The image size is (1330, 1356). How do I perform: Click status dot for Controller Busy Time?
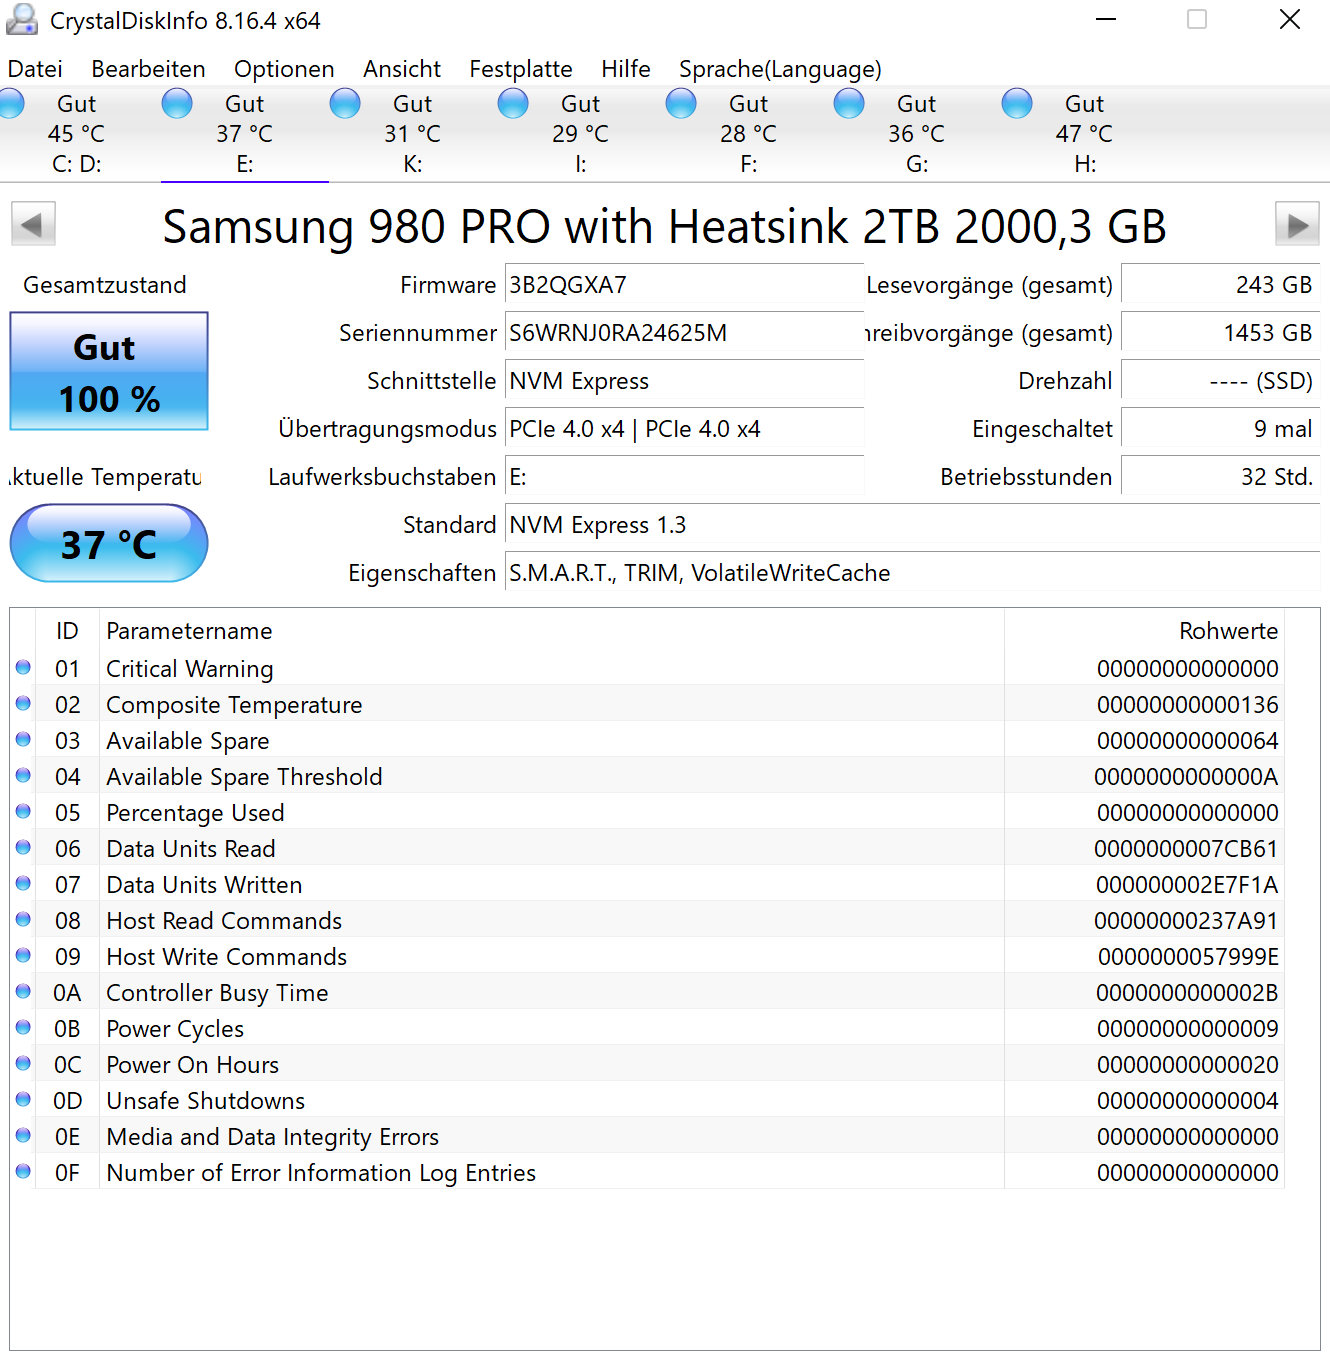23,991
